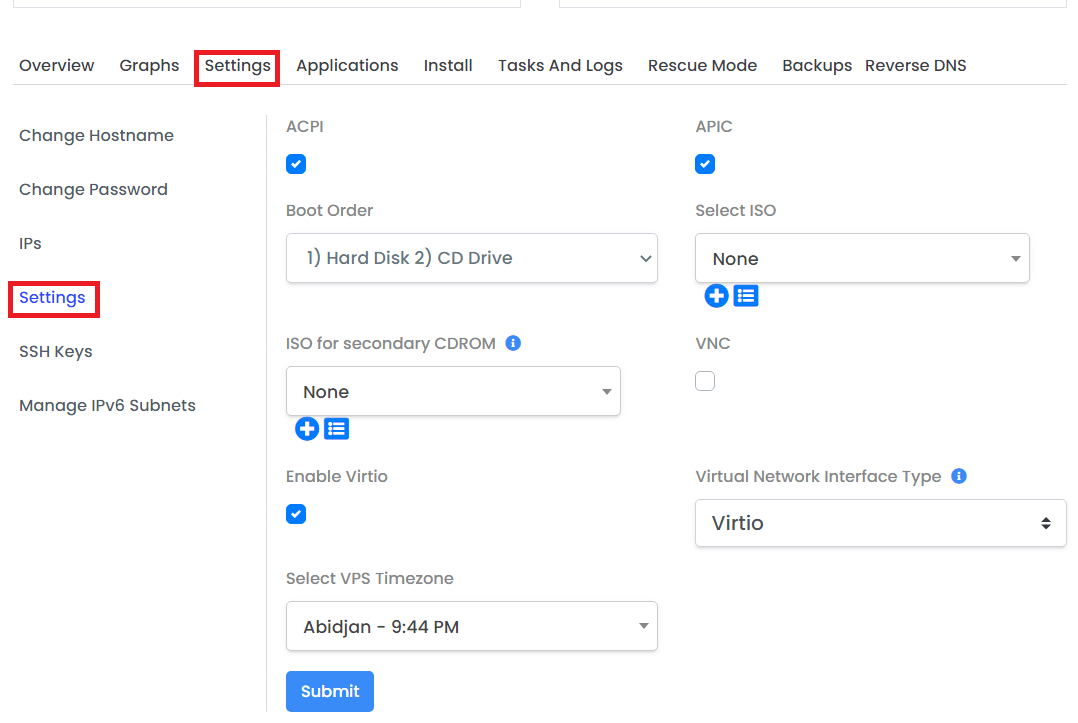The height and width of the screenshot is (723, 1078).
Task: Open the ISO list icon under Select ISO
Action: point(746,296)
